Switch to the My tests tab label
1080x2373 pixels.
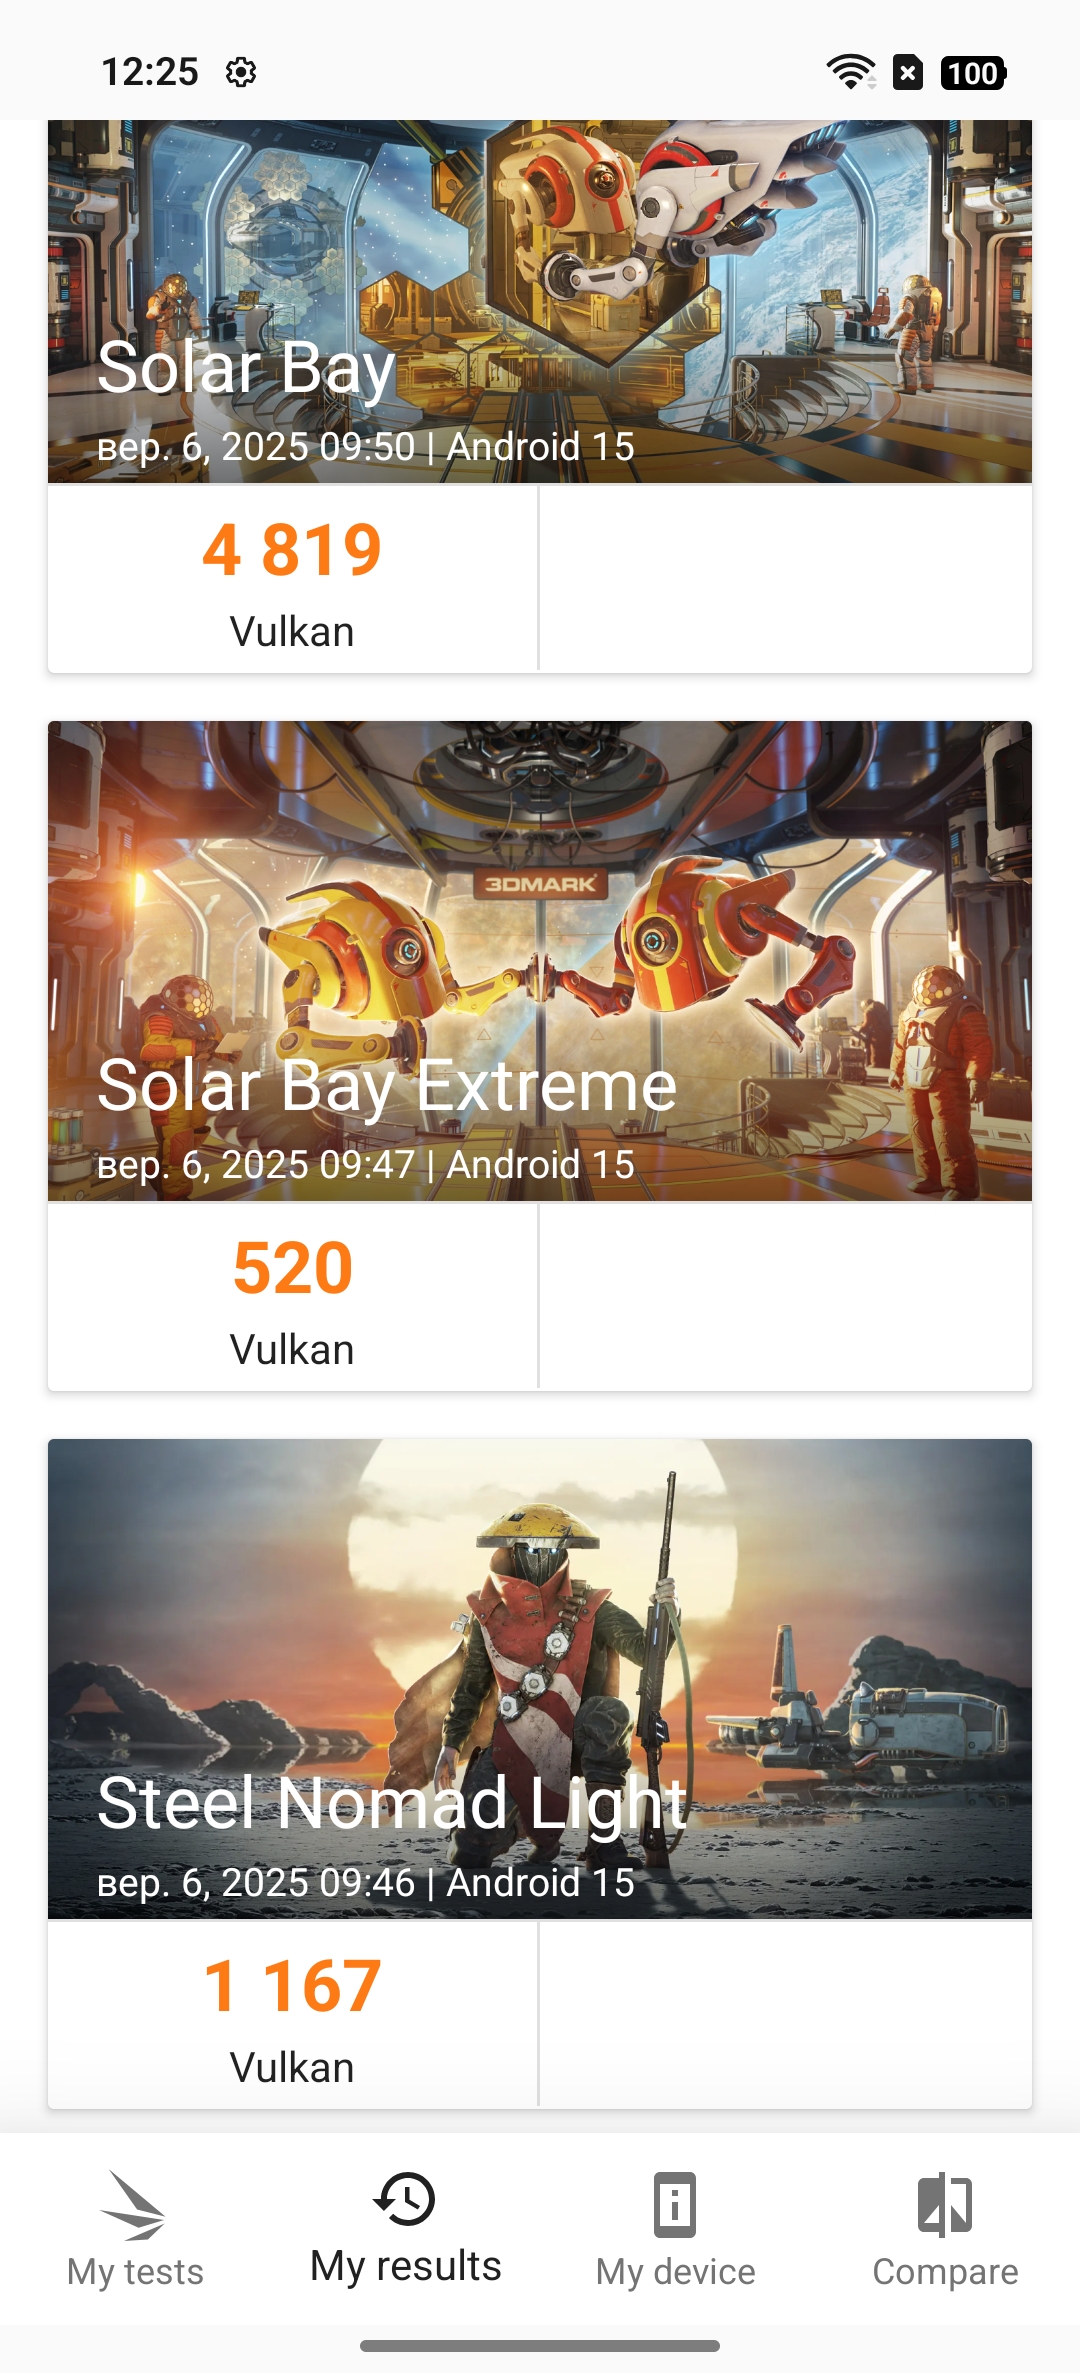coord(135,2272)
